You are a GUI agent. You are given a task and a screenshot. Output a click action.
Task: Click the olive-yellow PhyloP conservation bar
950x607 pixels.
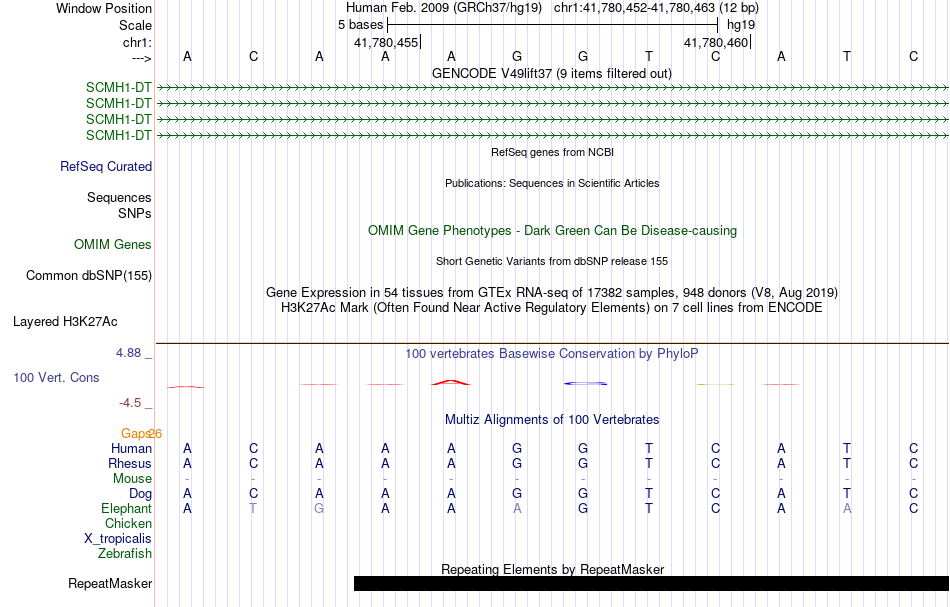tap(716, 384)
